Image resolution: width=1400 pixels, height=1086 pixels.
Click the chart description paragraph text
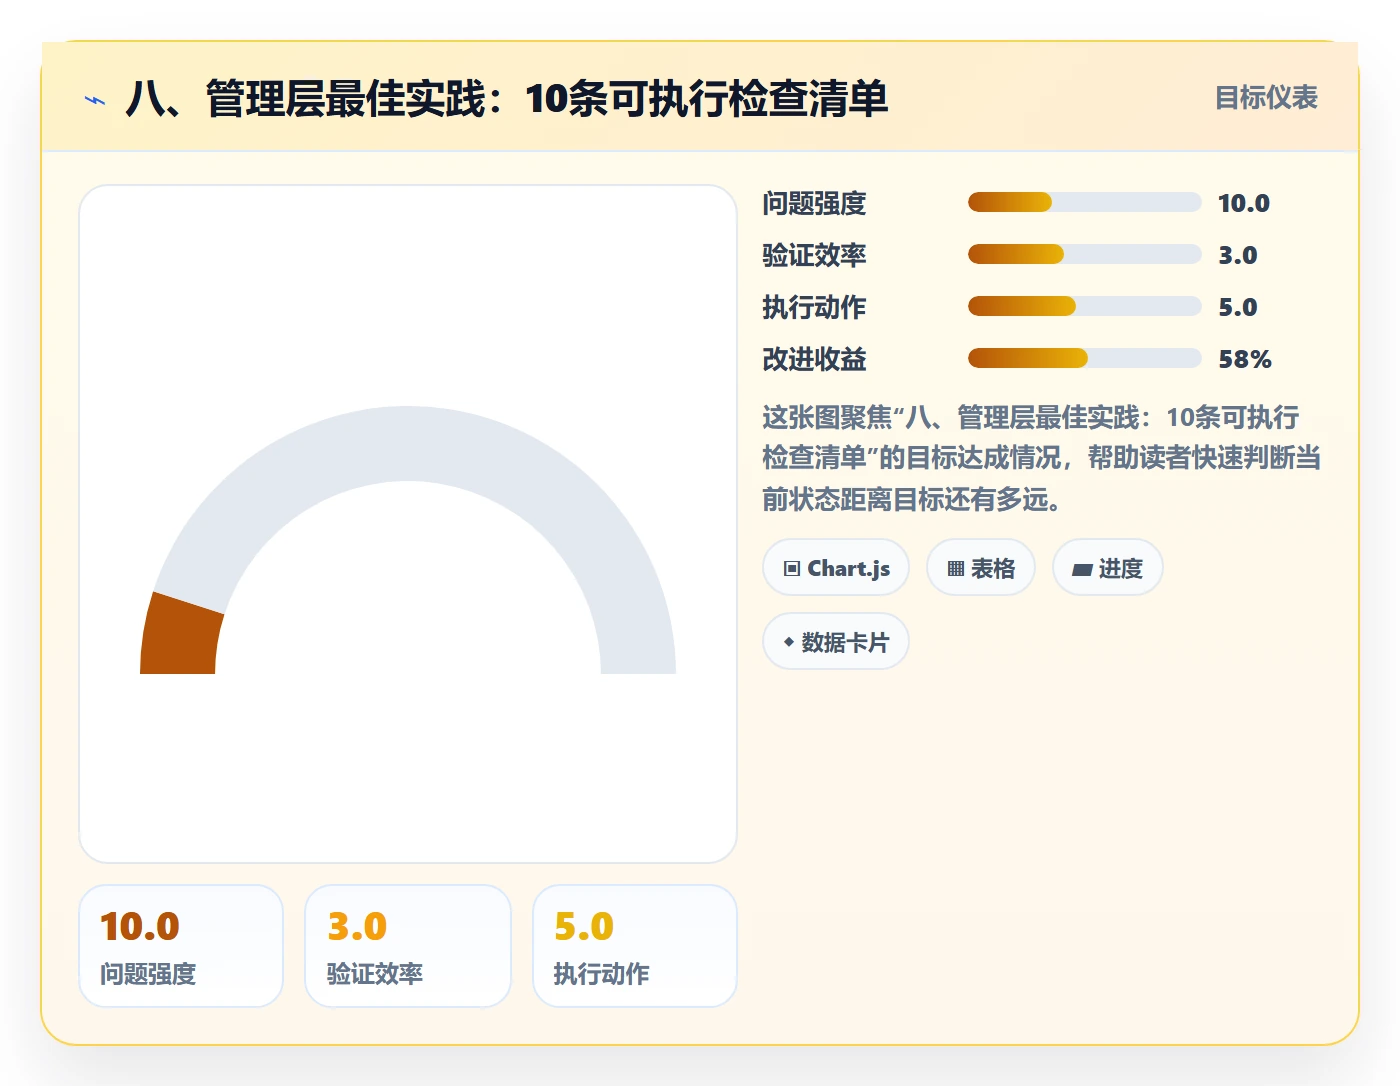1041,458
